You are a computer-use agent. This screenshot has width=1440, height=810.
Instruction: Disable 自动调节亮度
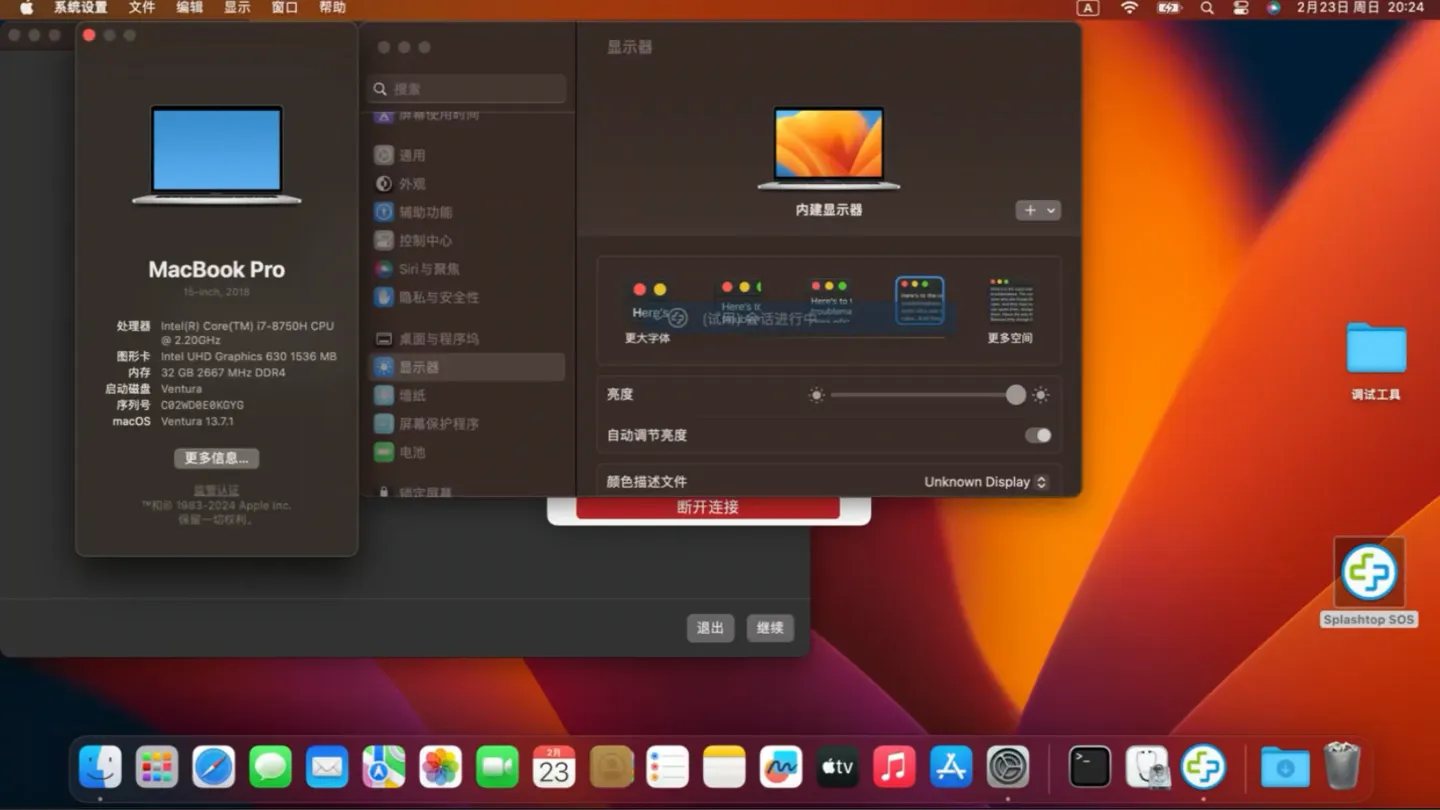1037,435
